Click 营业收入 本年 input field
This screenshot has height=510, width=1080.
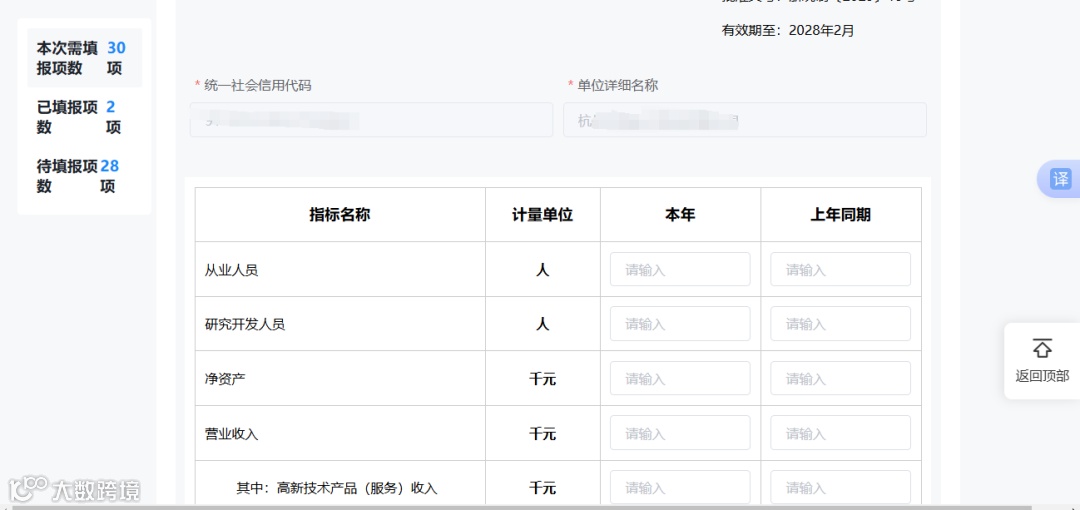click(680, 433)
